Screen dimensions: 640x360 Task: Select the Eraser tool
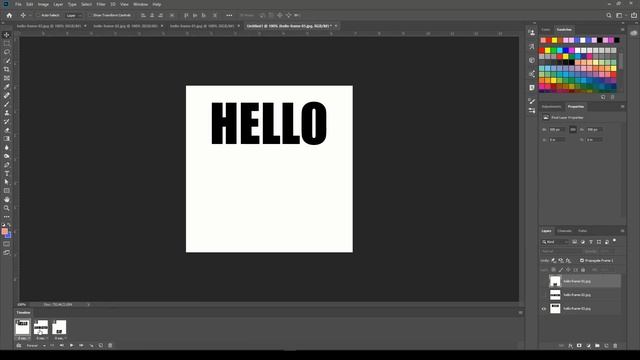pos(7,130)
